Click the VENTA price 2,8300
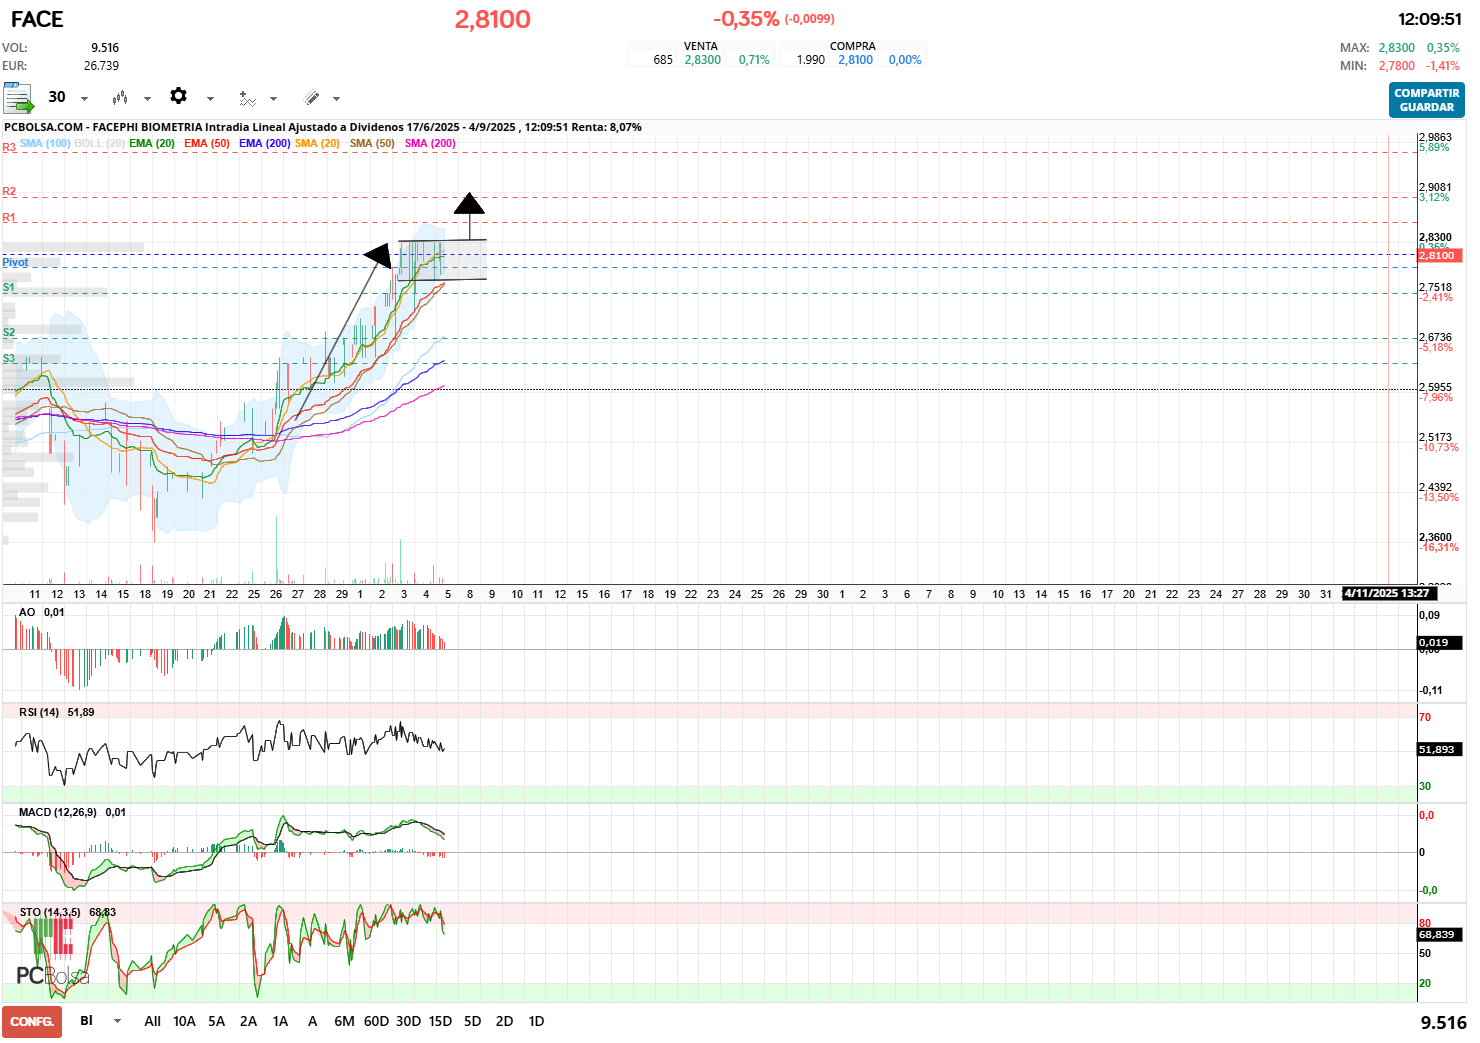Screen dimensions: 1480x1043 click(x=702, y=60)
